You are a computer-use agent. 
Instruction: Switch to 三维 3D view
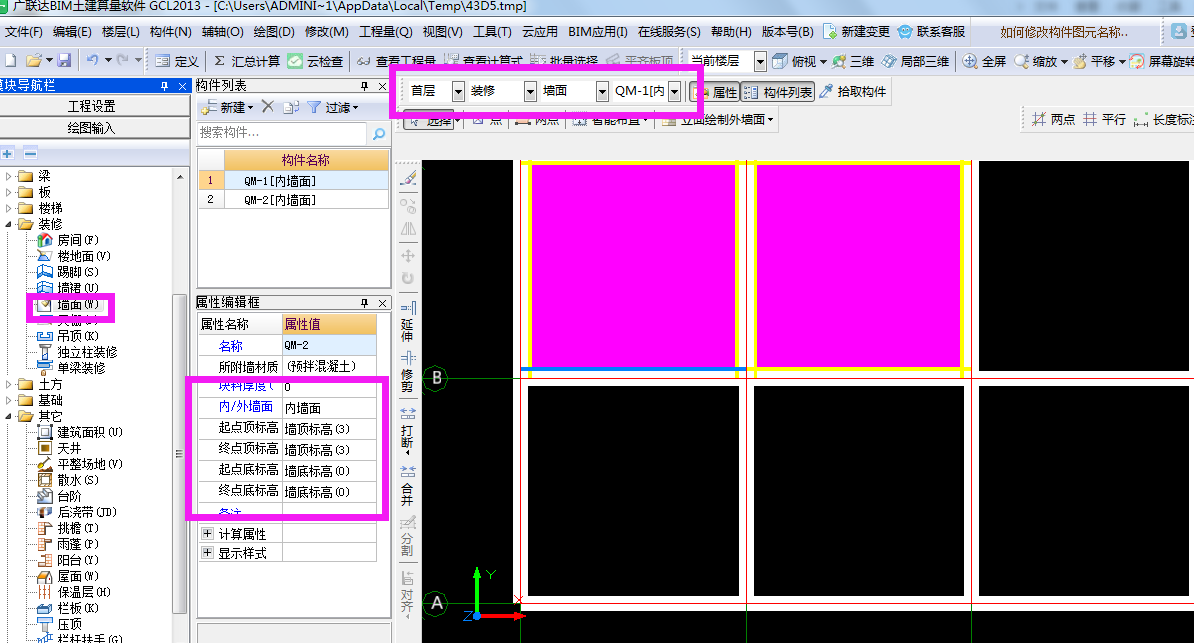coord(853,61)
